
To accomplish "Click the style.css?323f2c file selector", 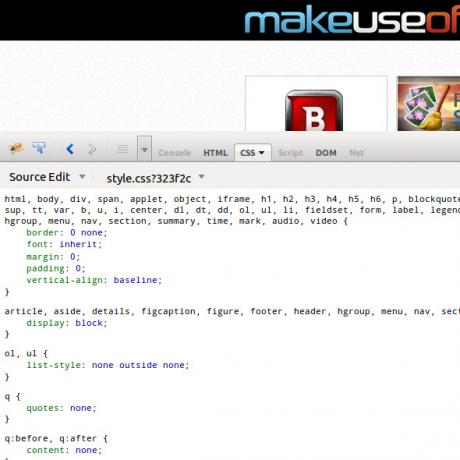I will [x=149, y=179].
